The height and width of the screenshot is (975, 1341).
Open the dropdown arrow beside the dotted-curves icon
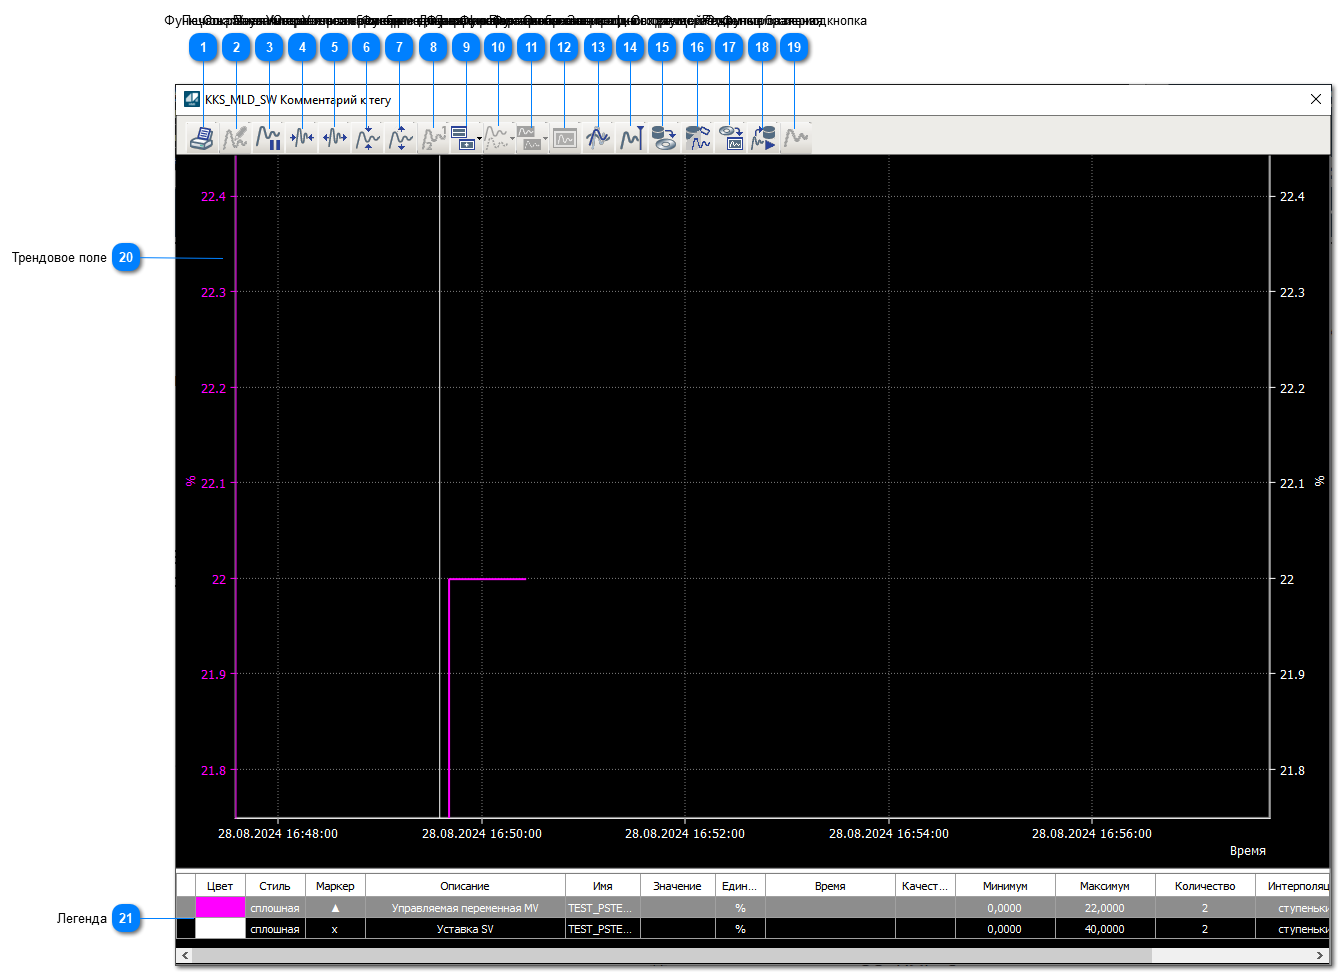point(513,138)
